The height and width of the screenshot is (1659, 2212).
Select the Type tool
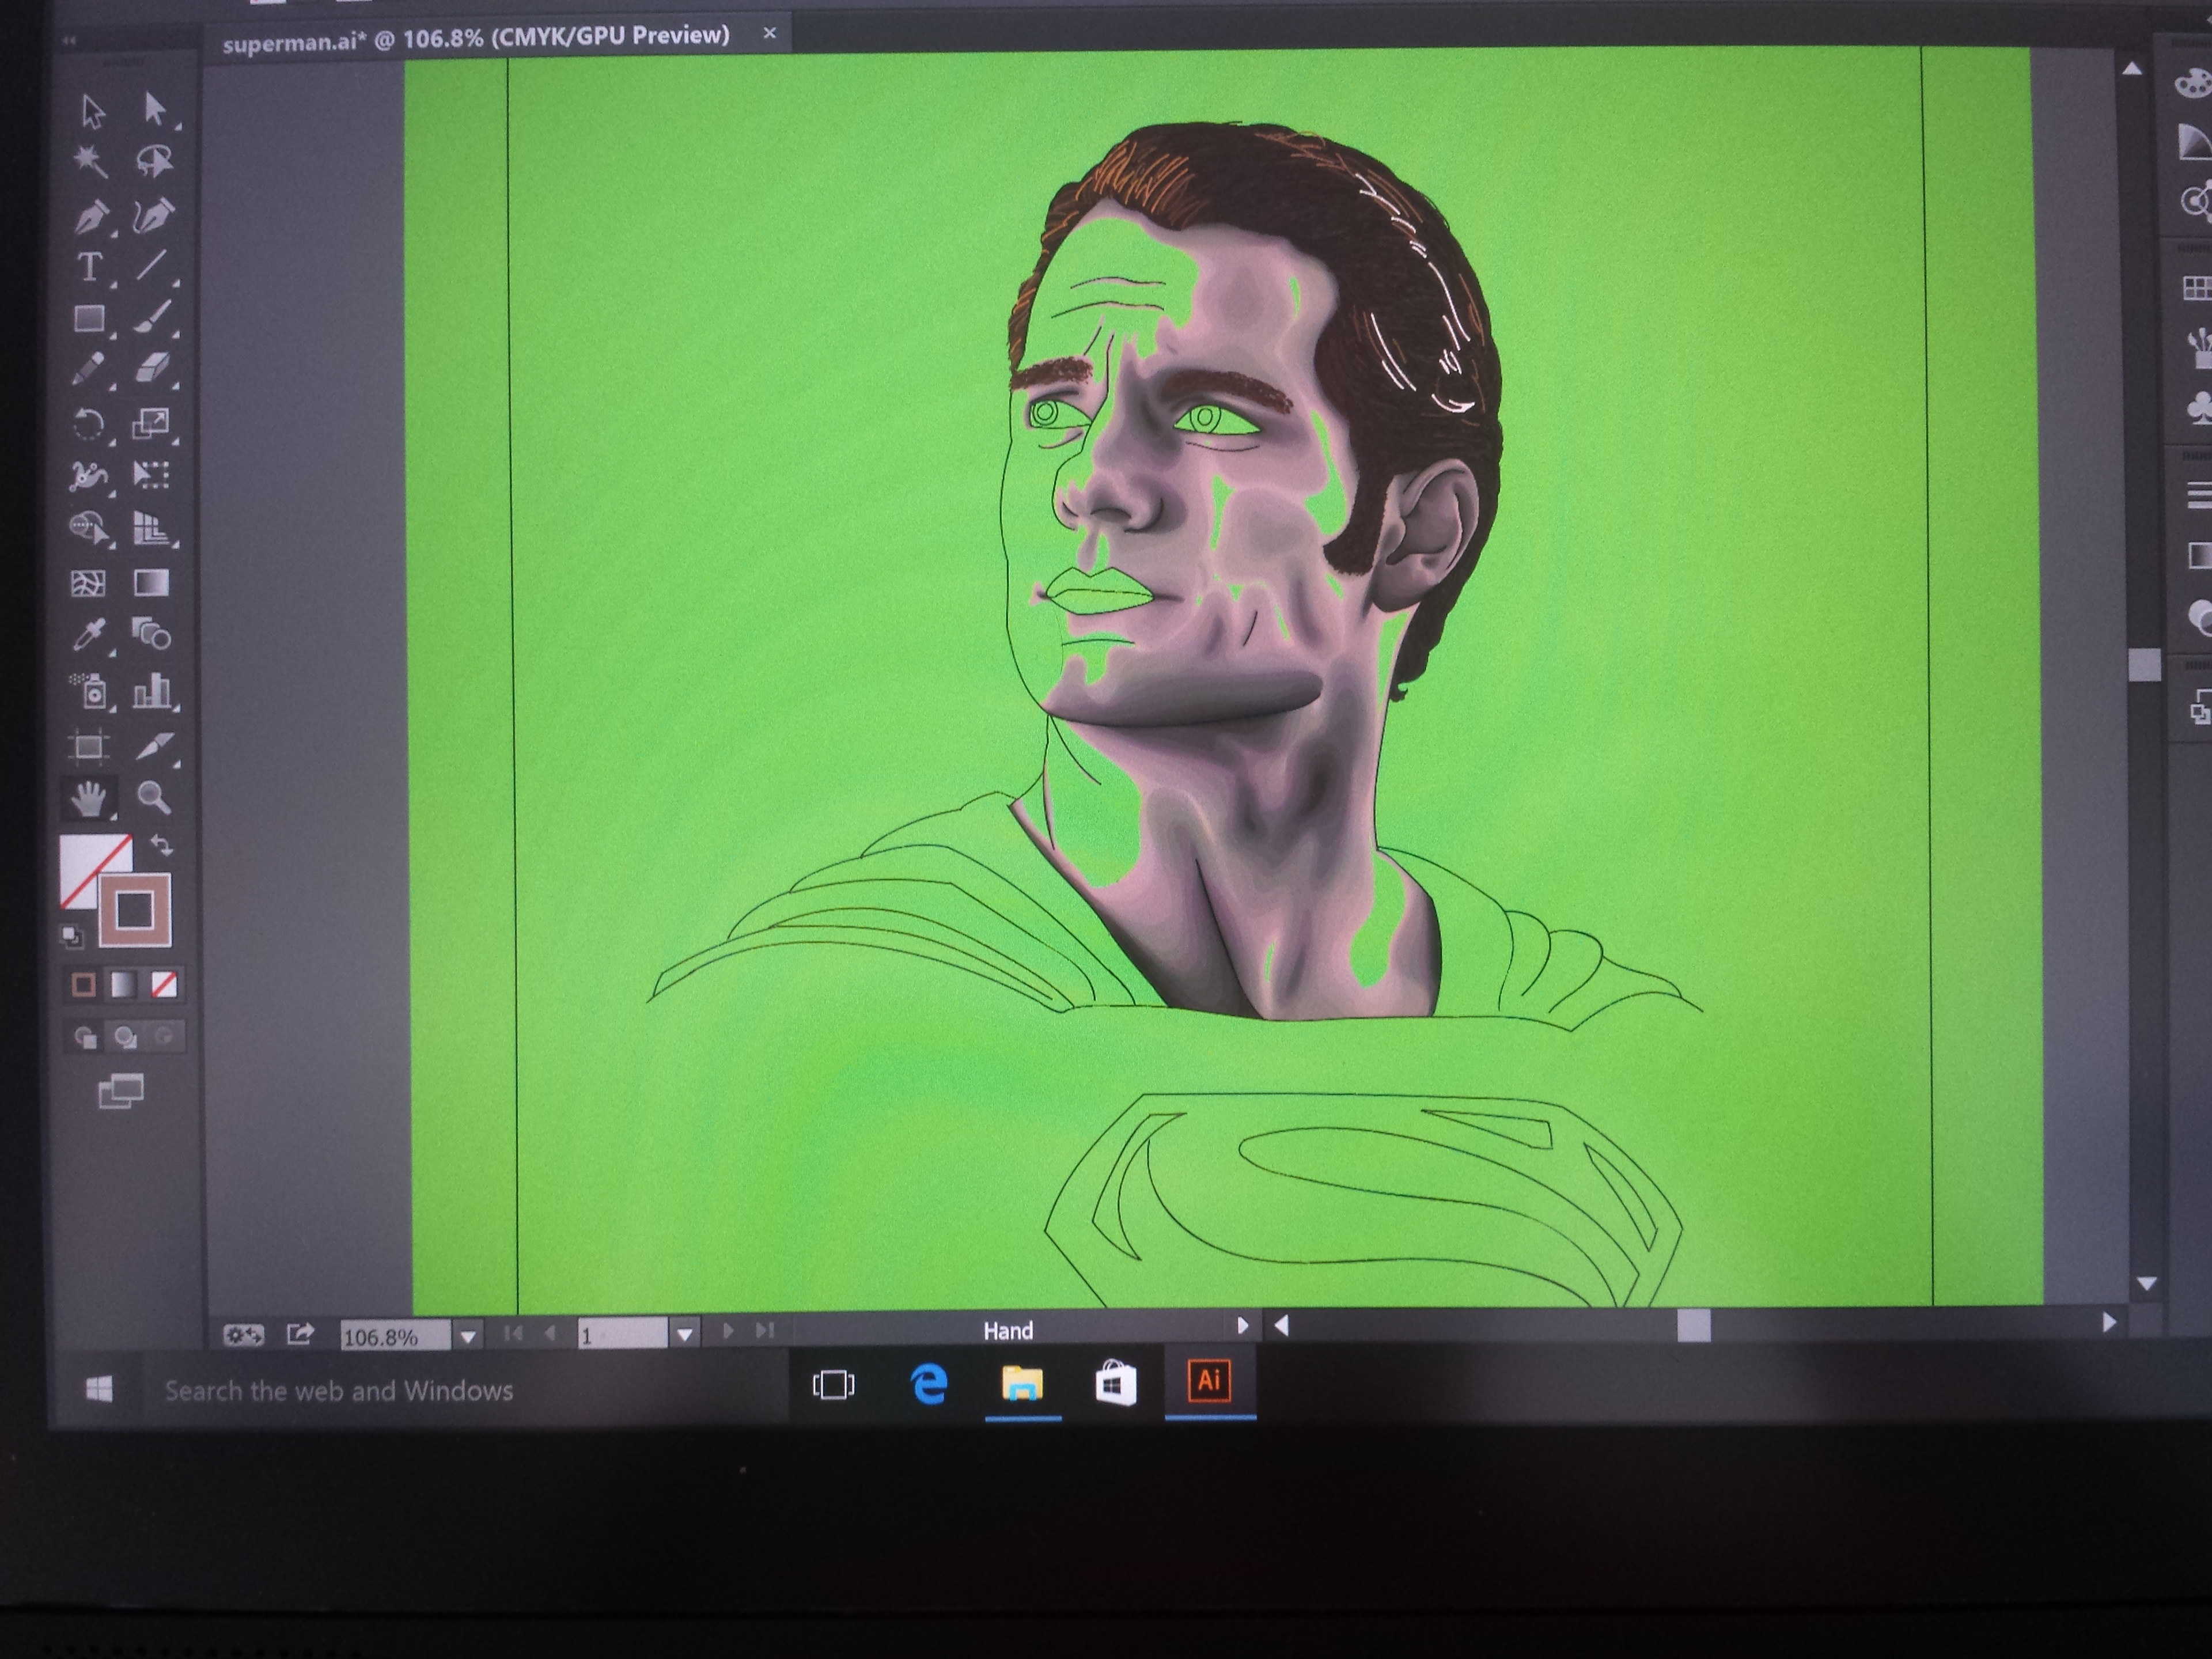[90, 267]
